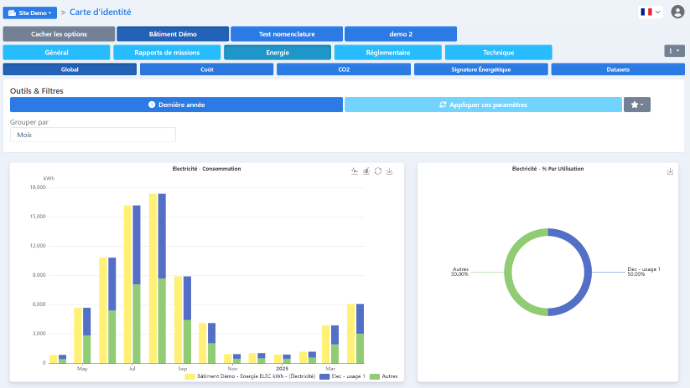Select the Coût energy sub-tab

tap(207, 70)
